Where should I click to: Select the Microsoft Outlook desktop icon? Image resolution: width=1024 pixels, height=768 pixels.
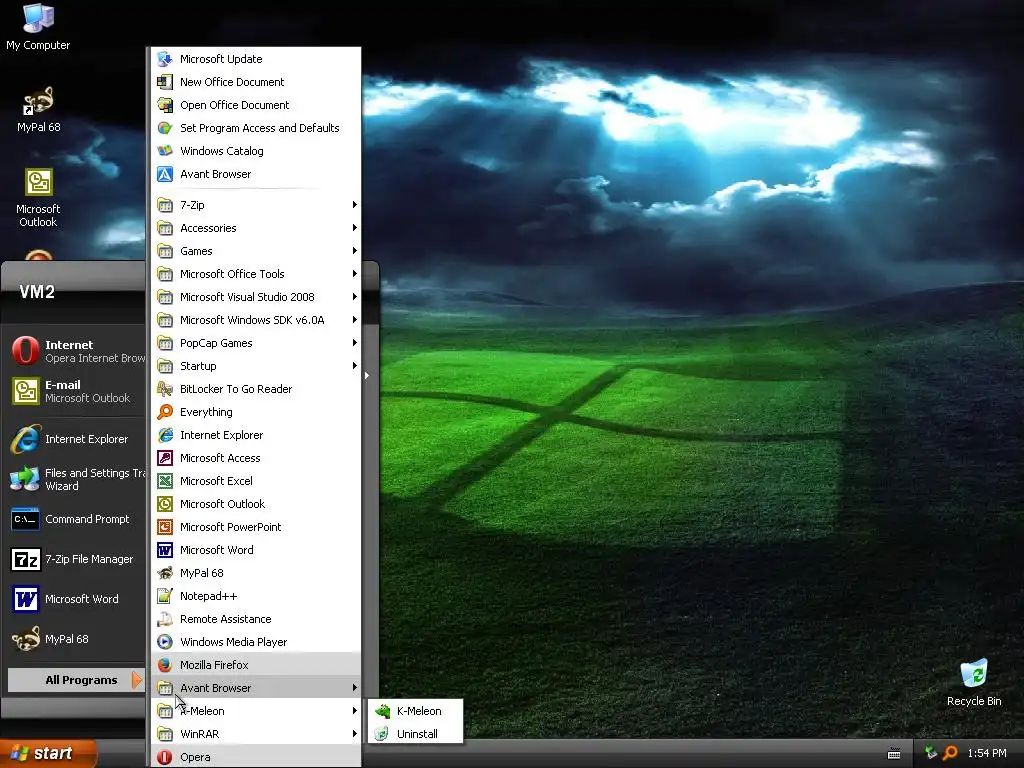[x=39, y=198]
